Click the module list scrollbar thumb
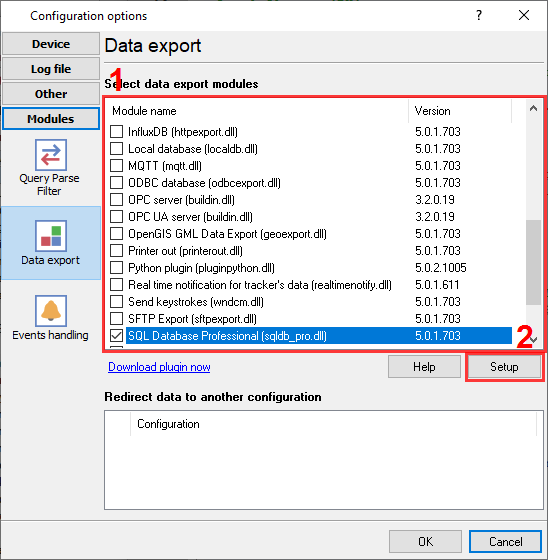Image resolution: width=548 pixels, height=560 pixels. point(533,262)
